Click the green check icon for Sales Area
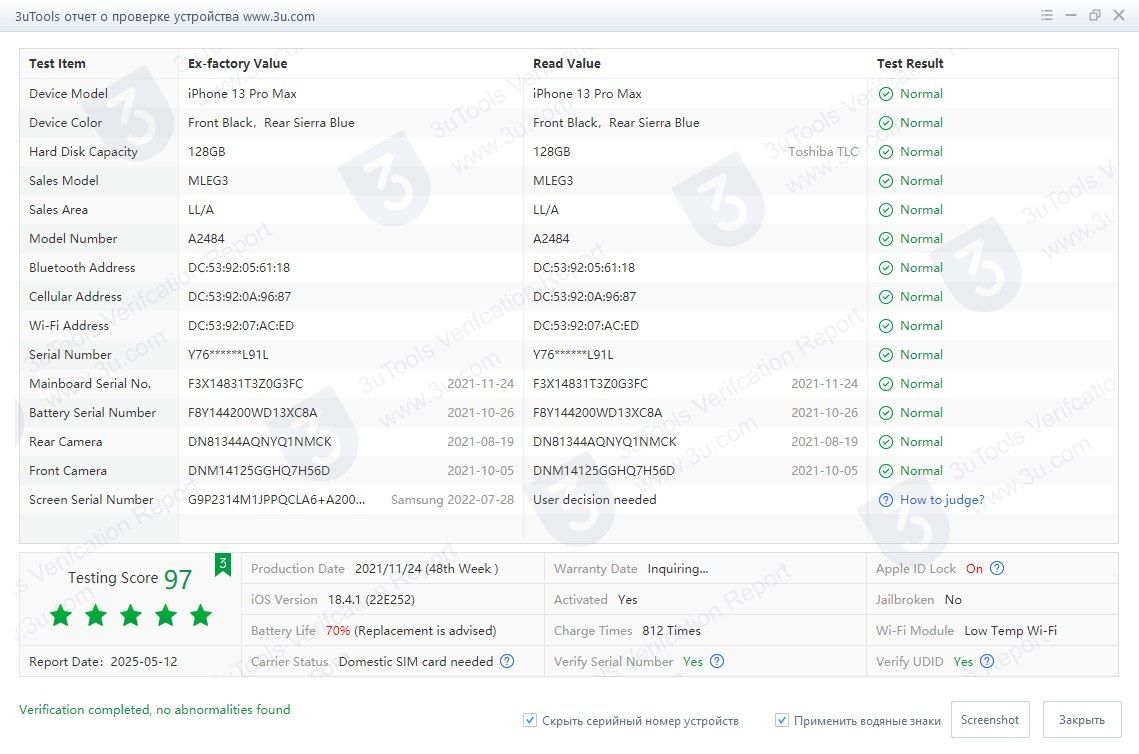The image size is (1139, 754). [885, 210]
